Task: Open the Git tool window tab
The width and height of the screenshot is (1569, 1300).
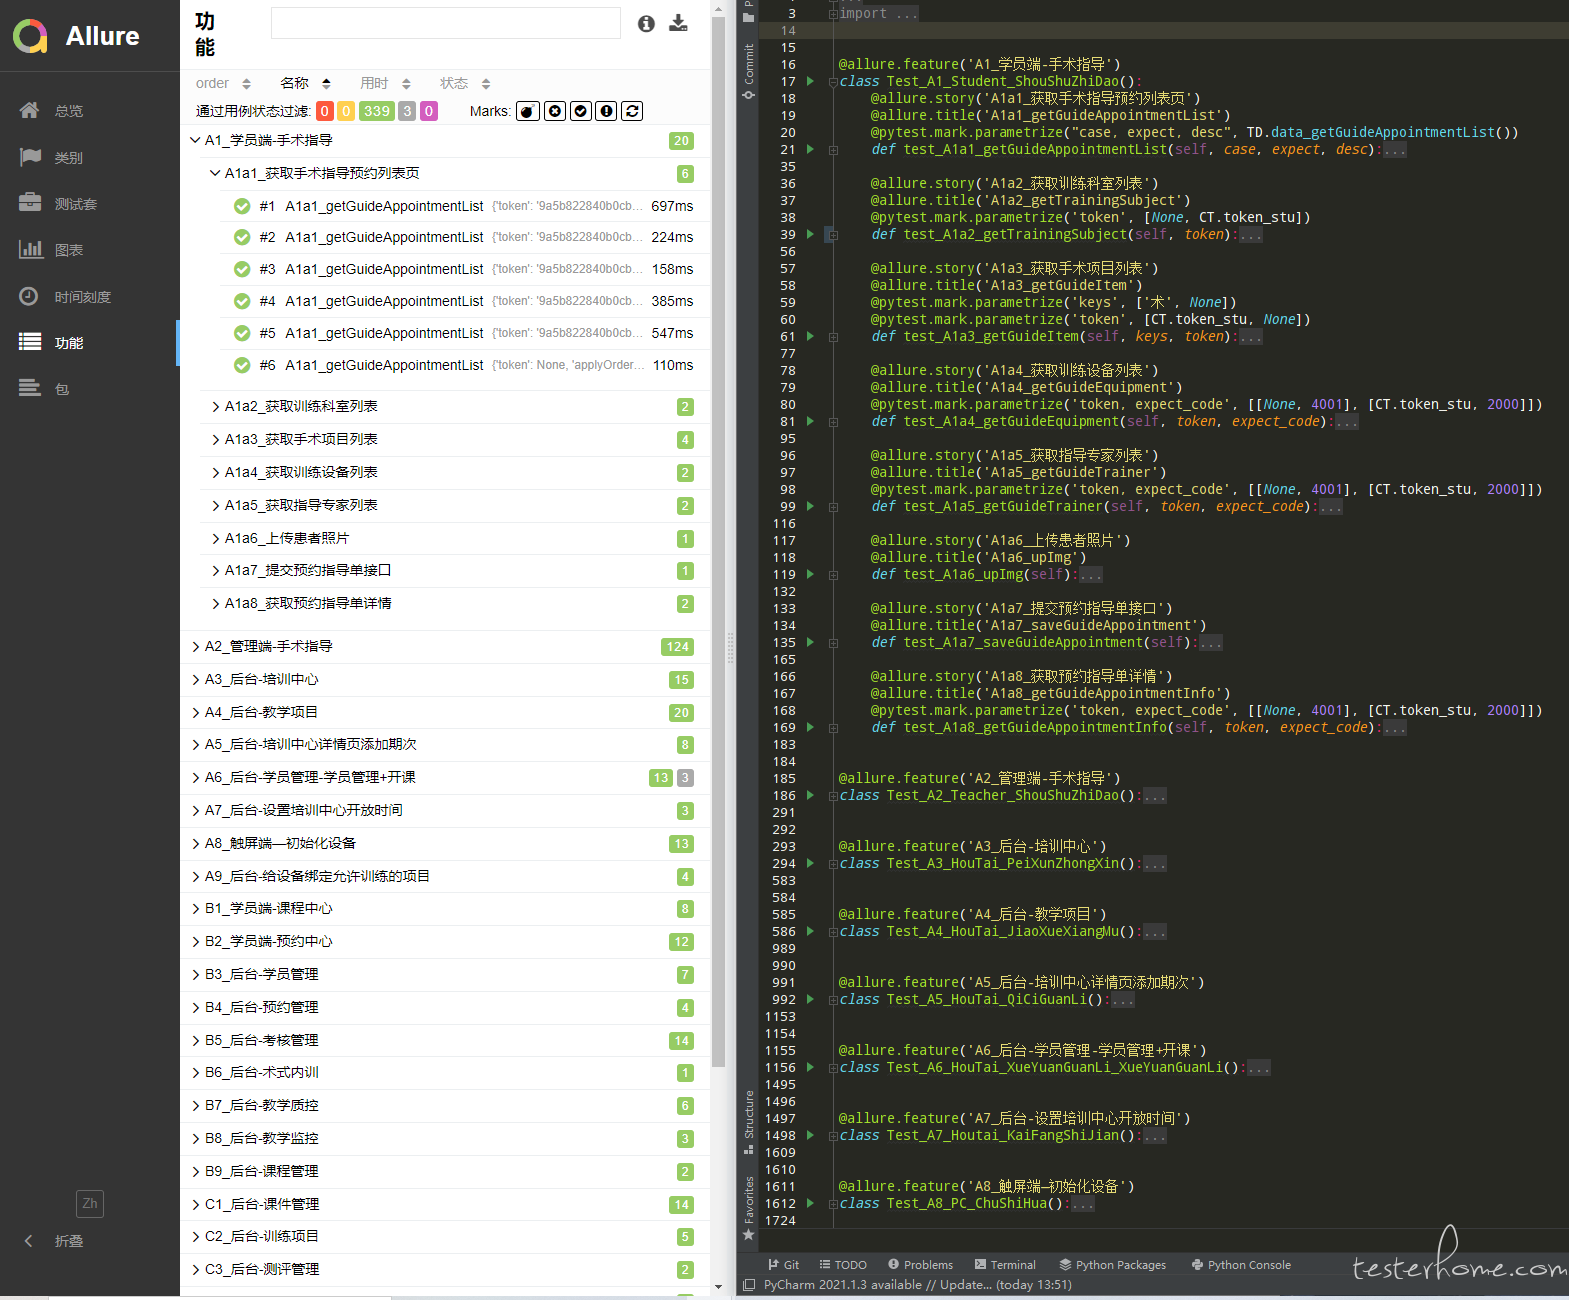Action: click(x=783, y=1265)
